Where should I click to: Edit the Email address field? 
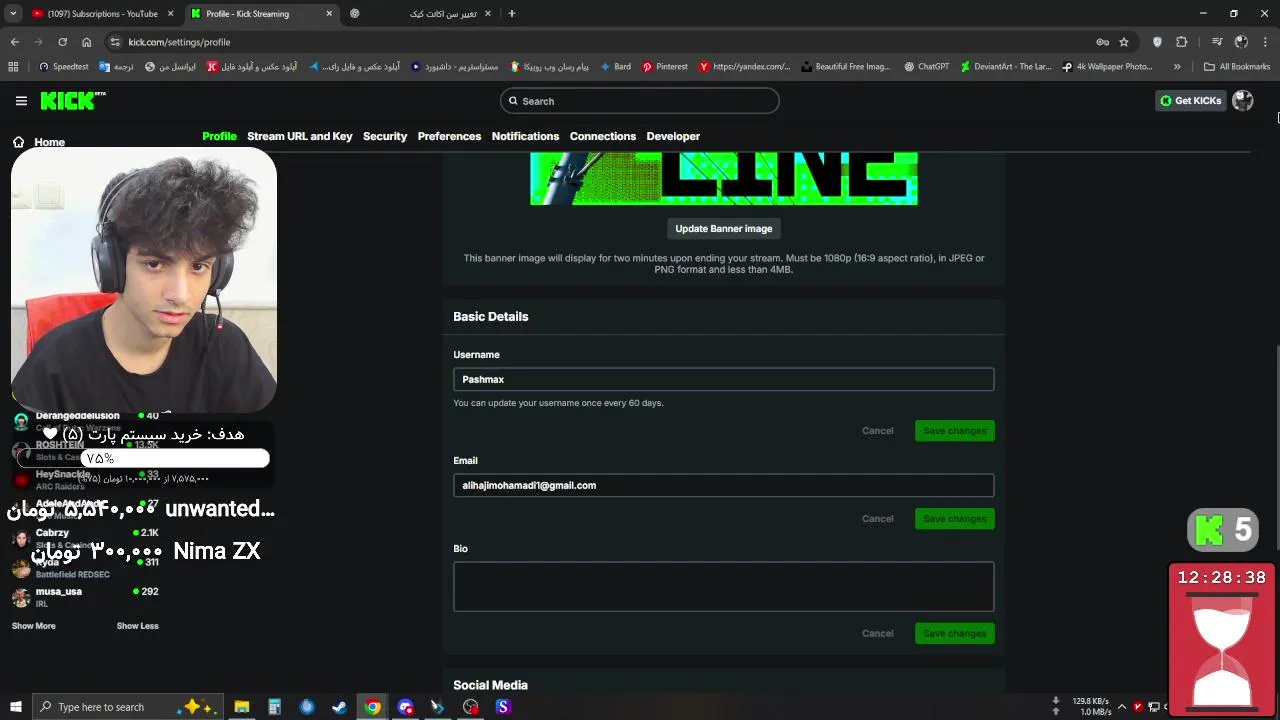point(724,485)
